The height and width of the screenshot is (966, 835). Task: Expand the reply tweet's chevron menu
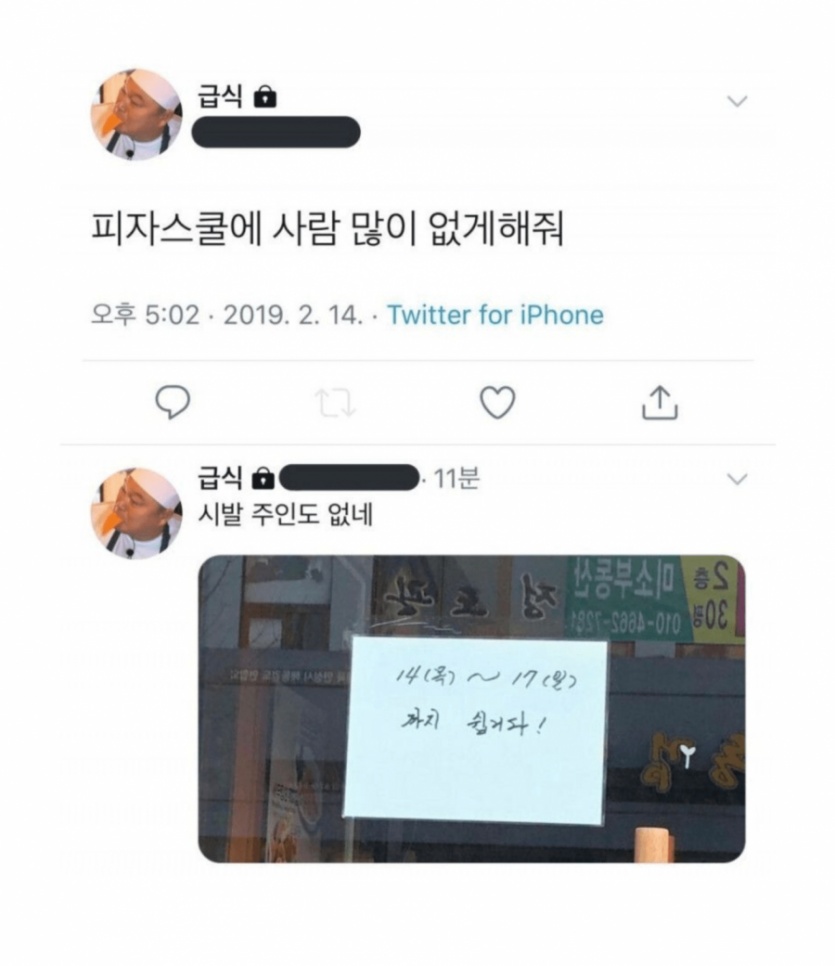tap(737, 479)
